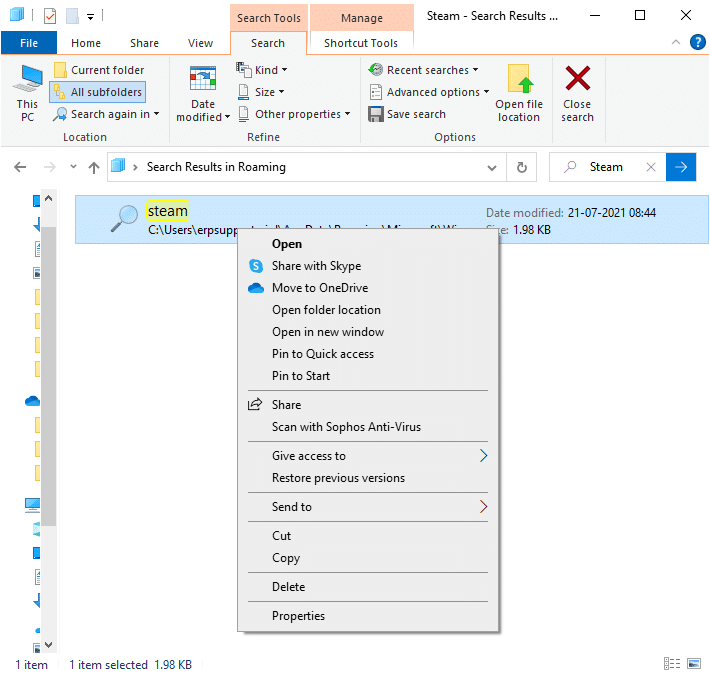Choose Open folder location in context menu
The image size is (710, 677).
click(x=326, y=310)
